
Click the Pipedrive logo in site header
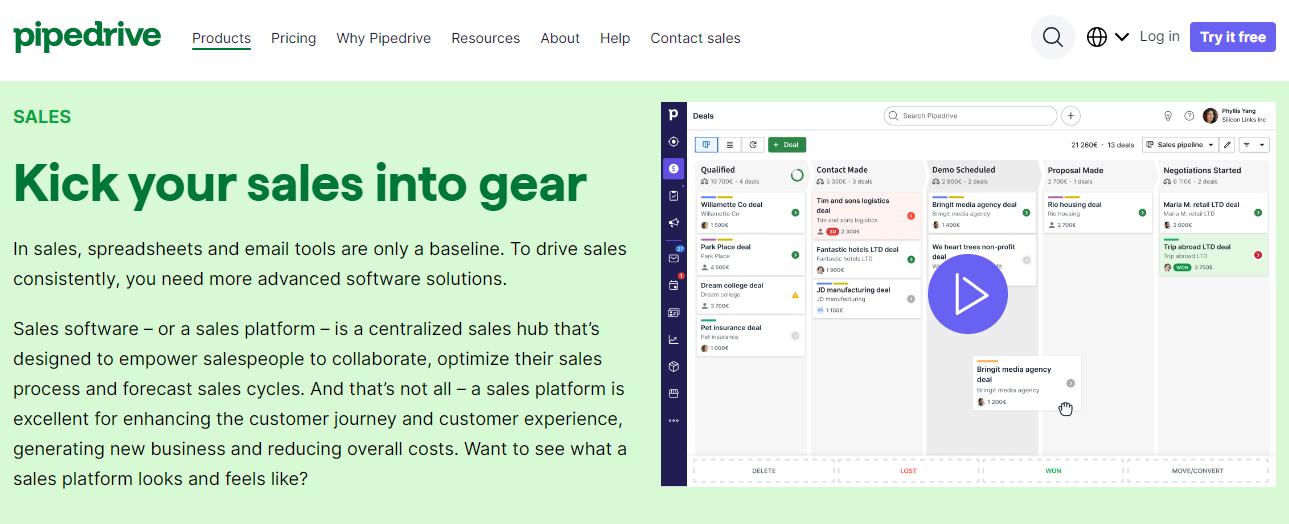(x=87, y=37)
